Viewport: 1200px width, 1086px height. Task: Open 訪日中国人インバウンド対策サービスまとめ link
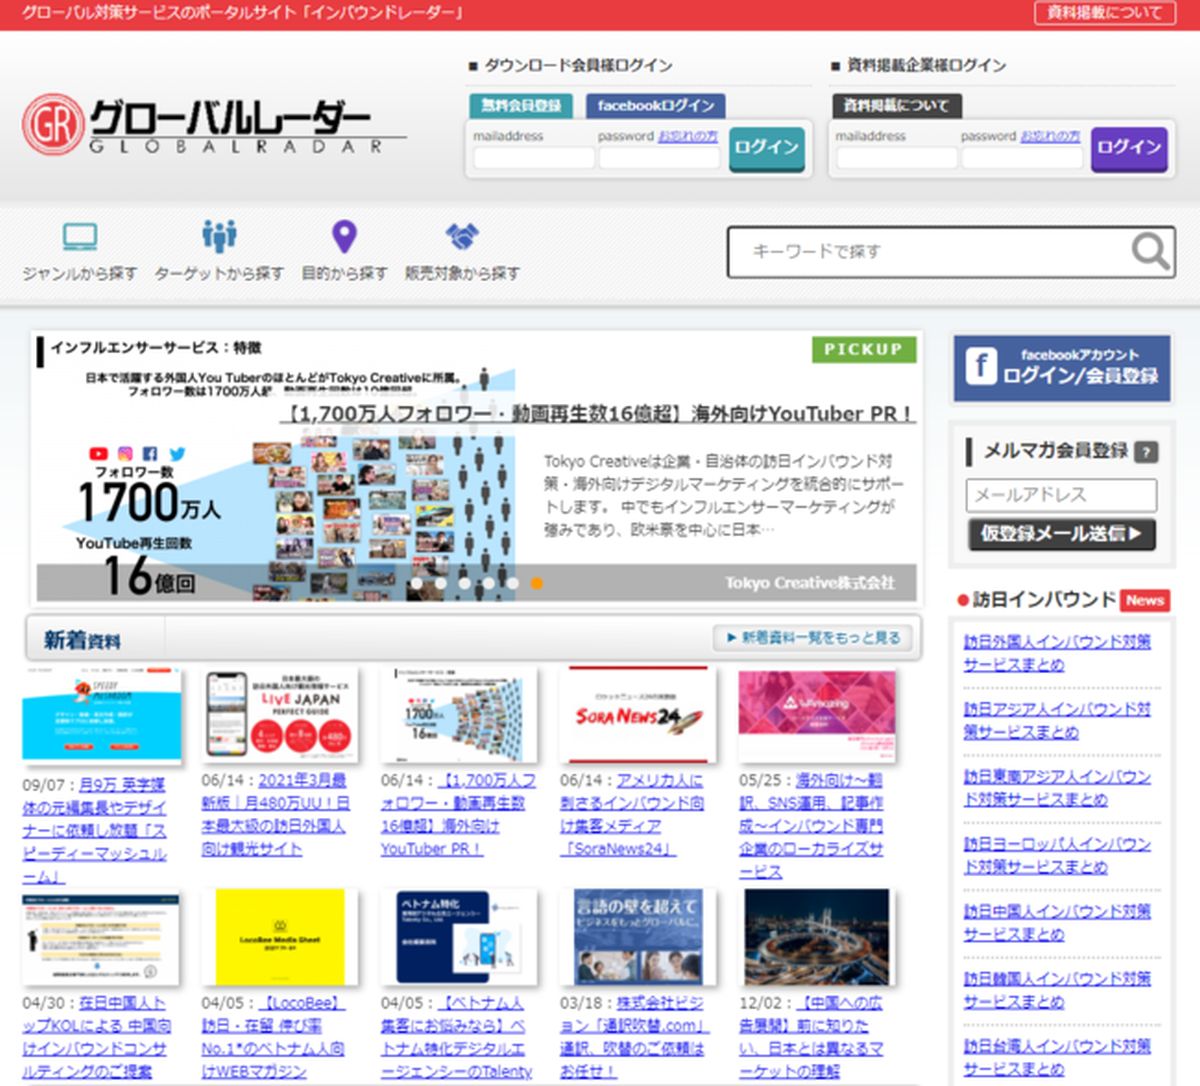(x=1057, y=922)
